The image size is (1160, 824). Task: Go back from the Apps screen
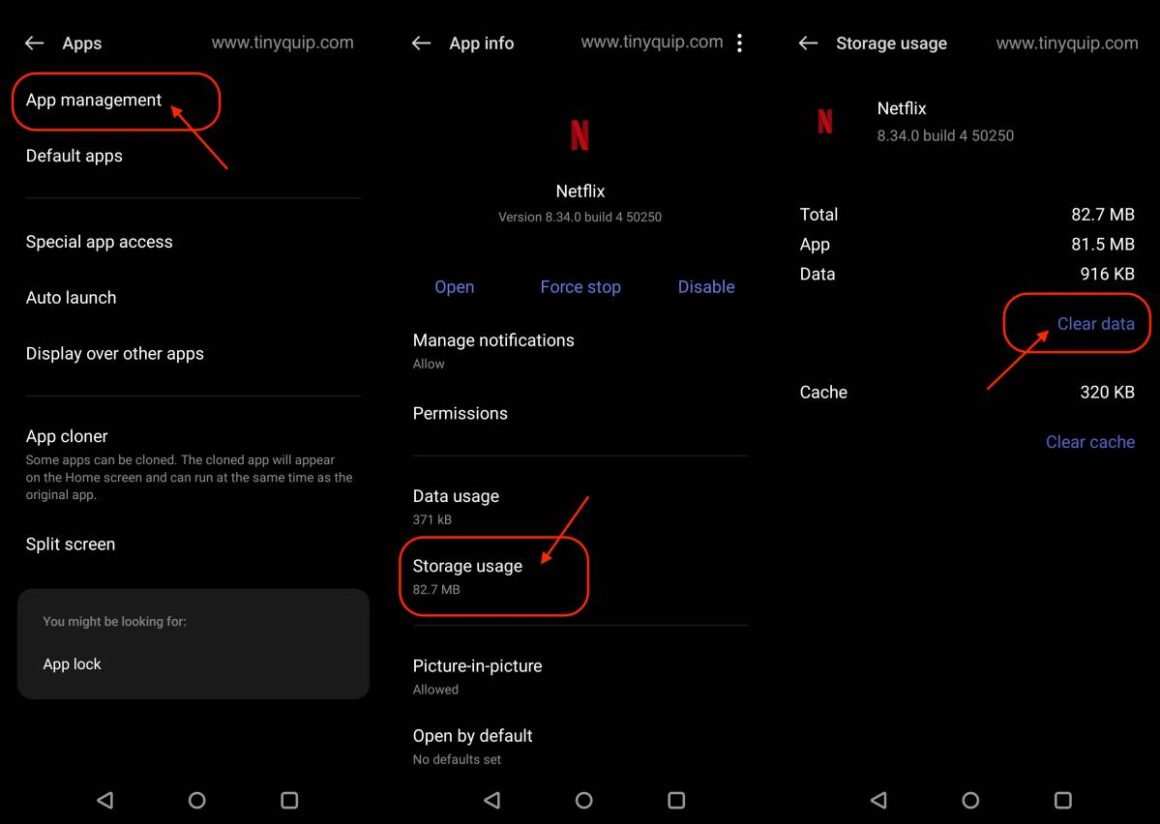tap(34, 44)
